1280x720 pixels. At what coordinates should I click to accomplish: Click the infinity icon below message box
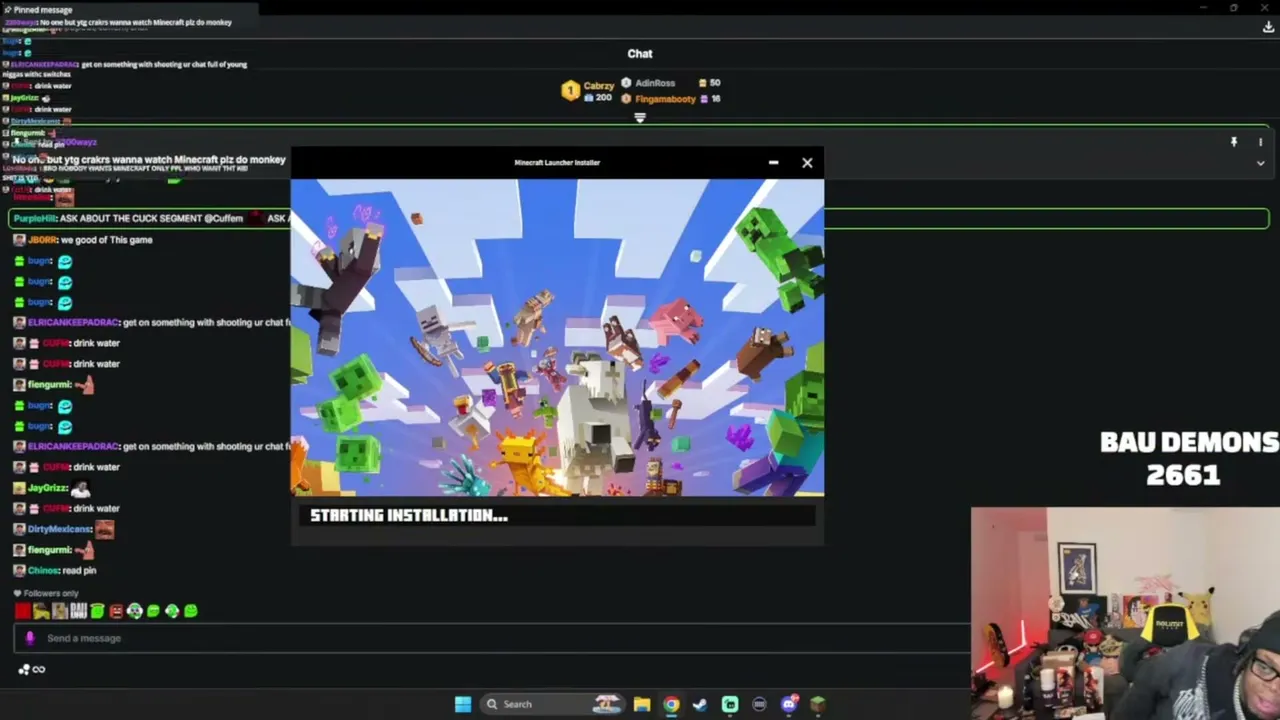[x=39, y=669]
